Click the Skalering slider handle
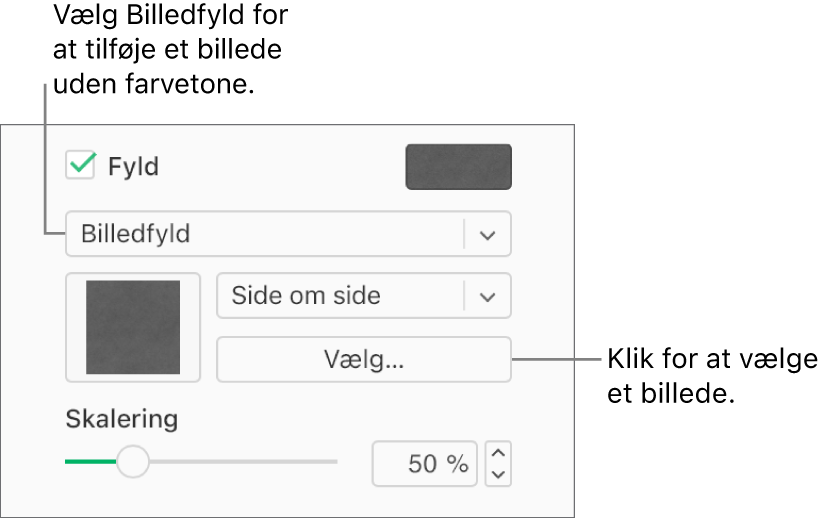827x519 pixels. [x=133, y=461]
